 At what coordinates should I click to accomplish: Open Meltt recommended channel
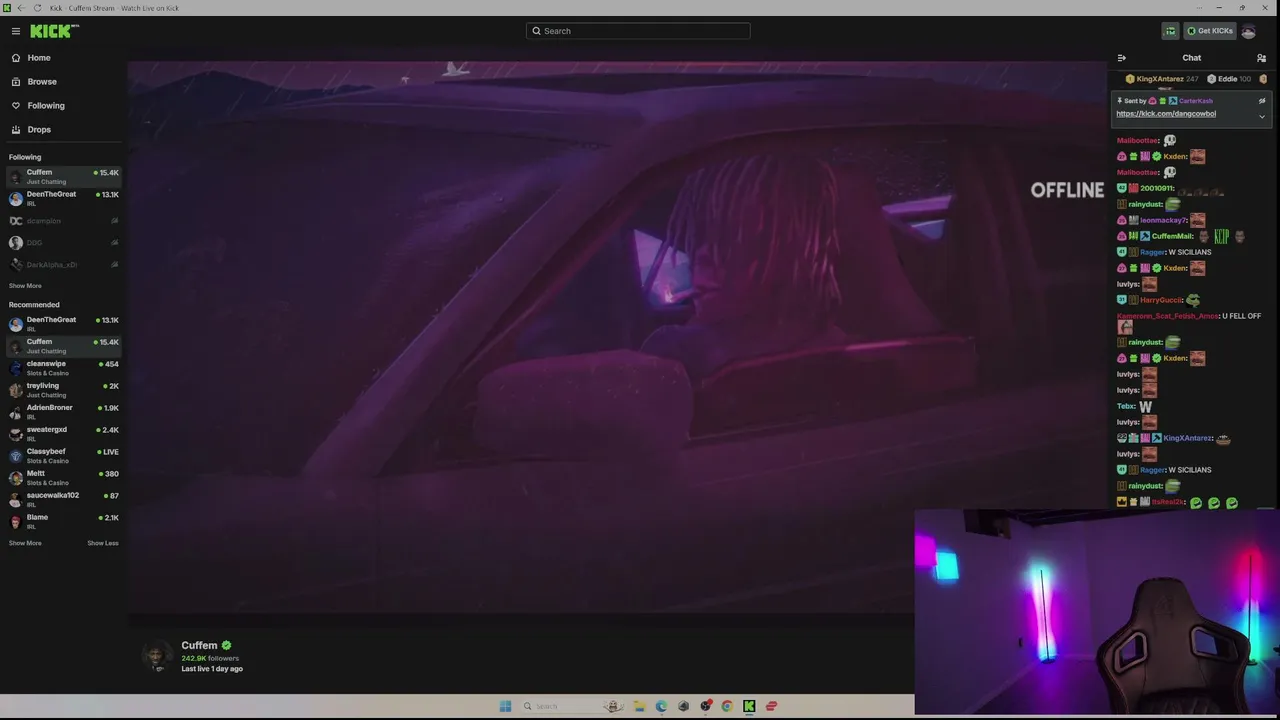62,478
